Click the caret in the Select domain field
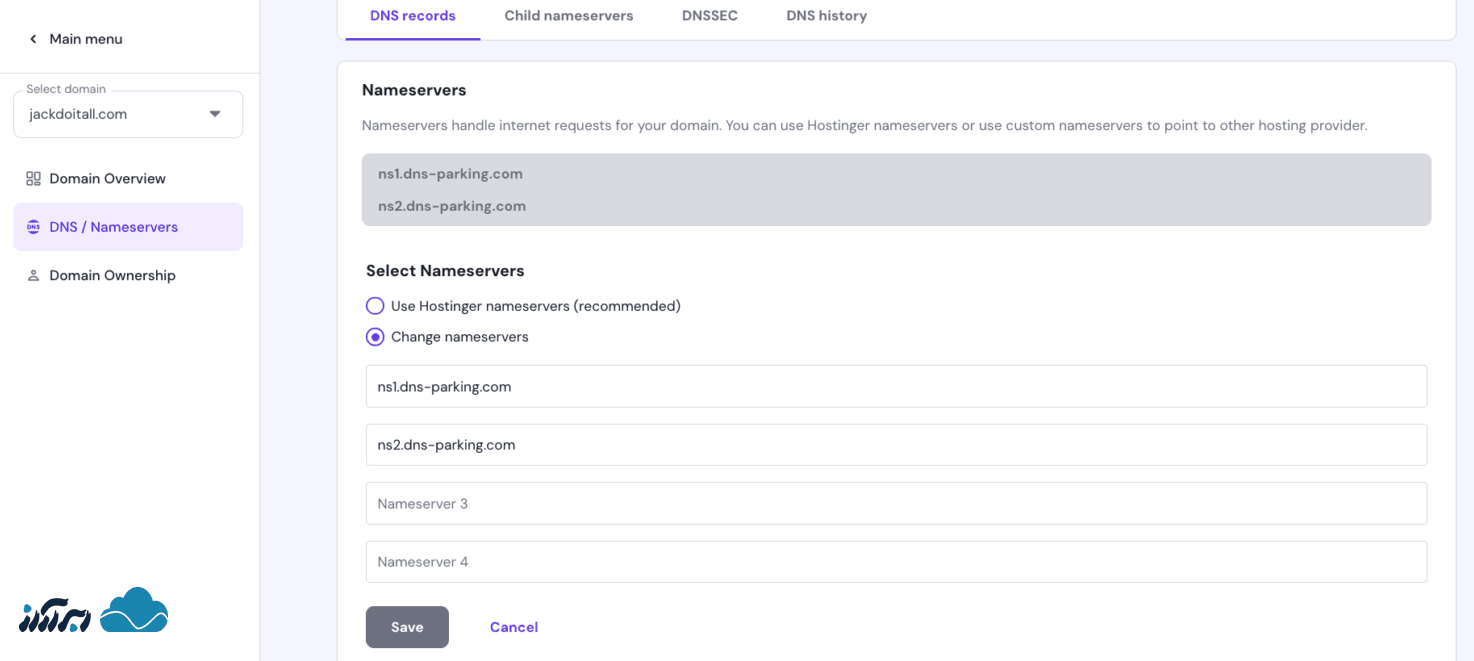 point(214,113)
